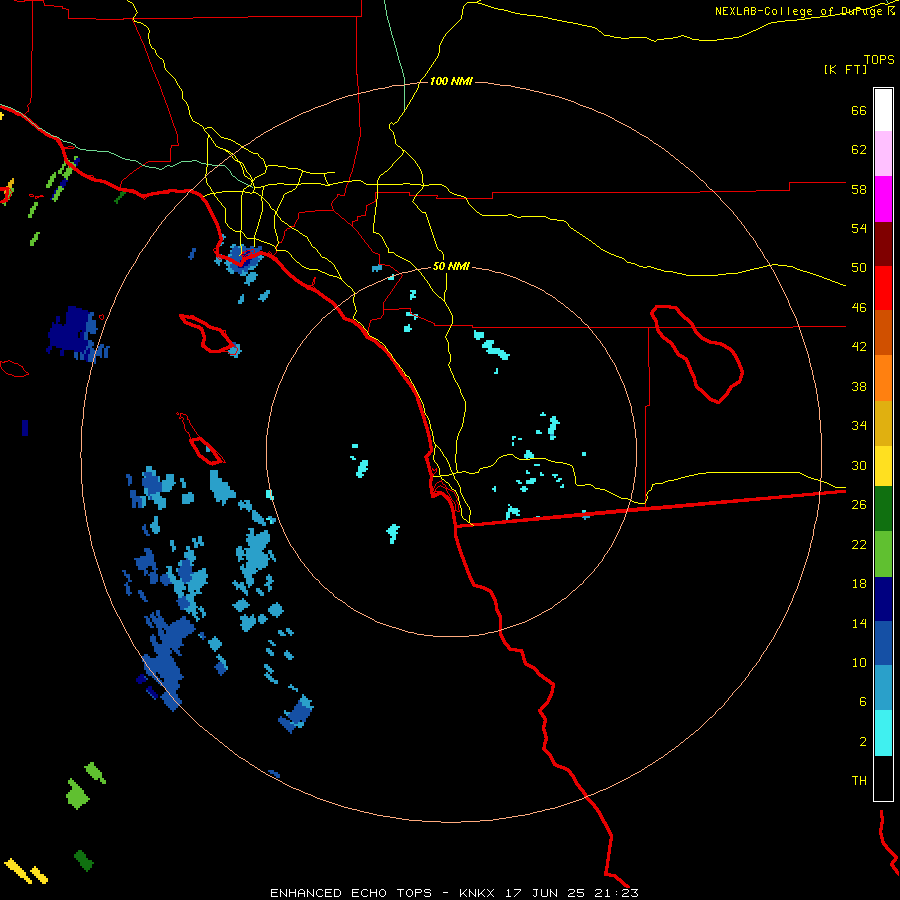Click the '62' legend value

pos(859,150)
